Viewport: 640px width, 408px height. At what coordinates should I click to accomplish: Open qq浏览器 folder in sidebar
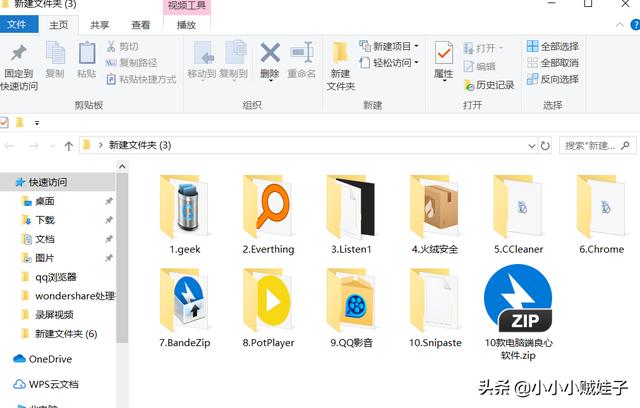pyautogui.click(x=49, y=277)
